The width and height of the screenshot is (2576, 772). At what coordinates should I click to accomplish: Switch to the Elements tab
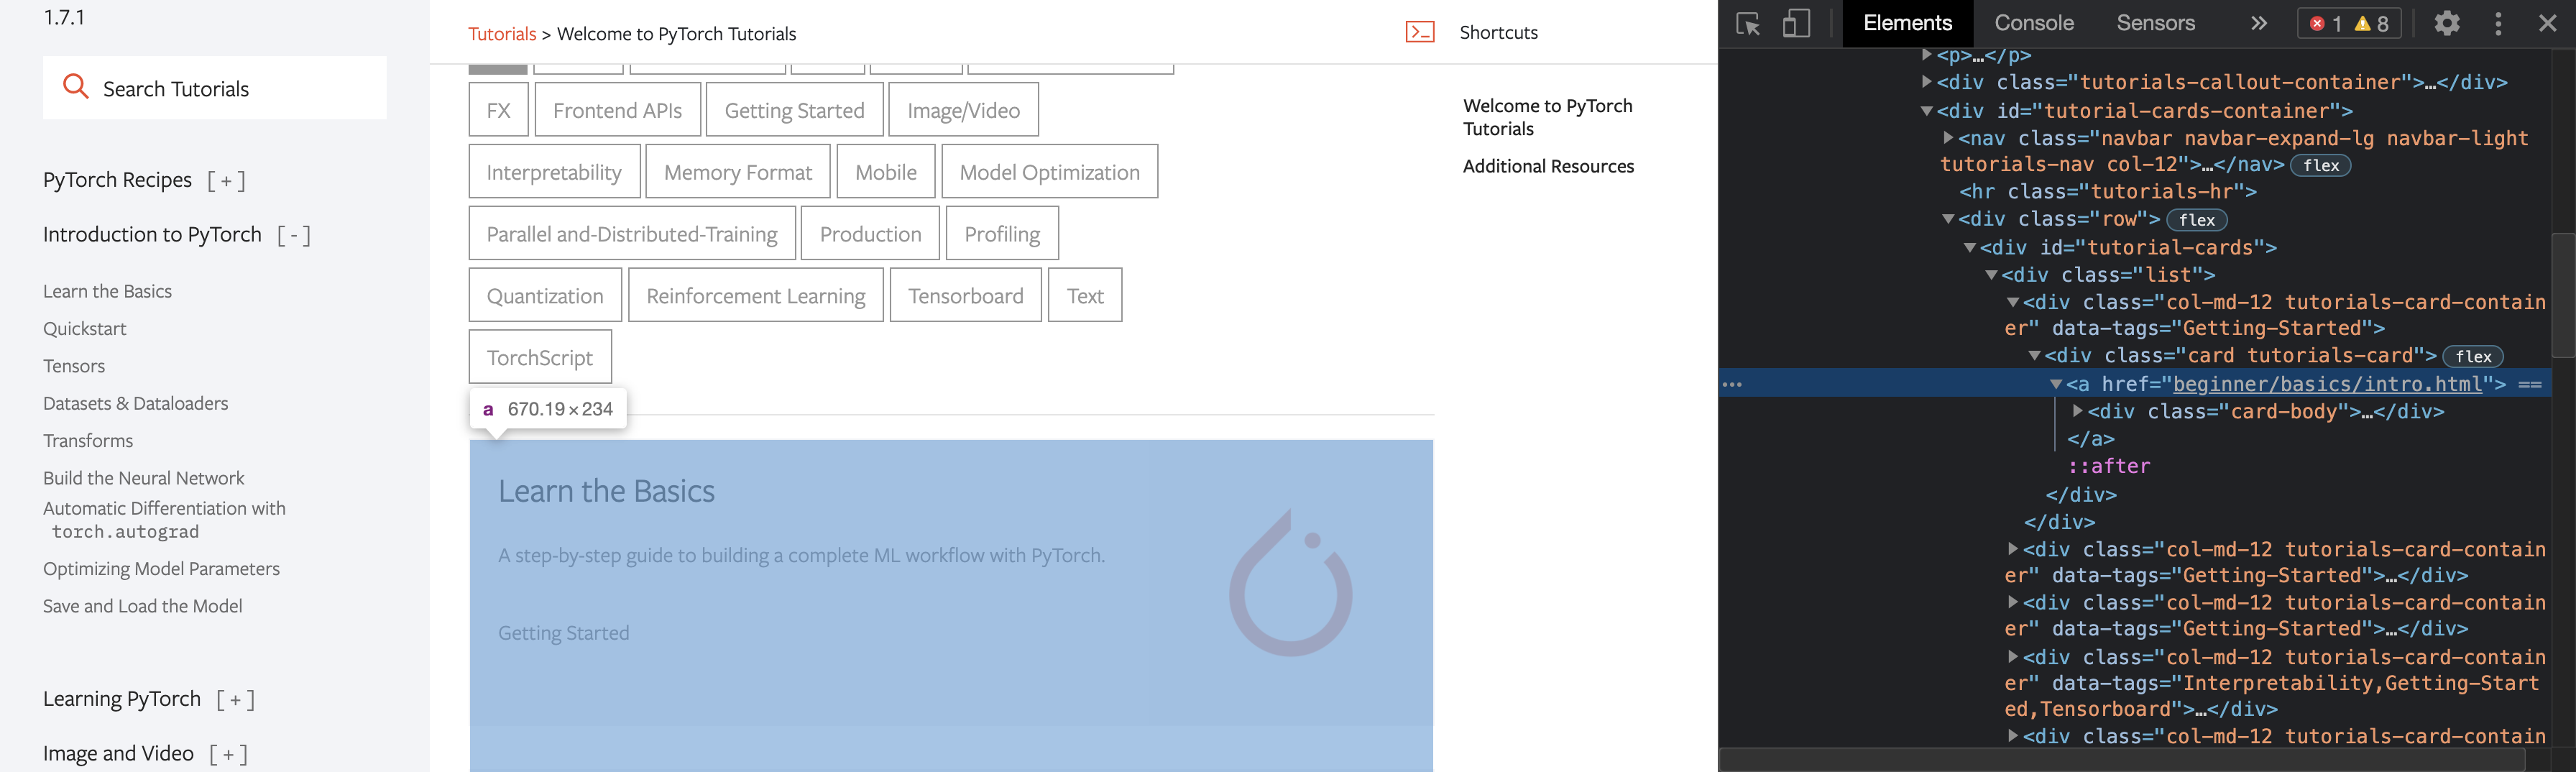(x=1907, y=23)
